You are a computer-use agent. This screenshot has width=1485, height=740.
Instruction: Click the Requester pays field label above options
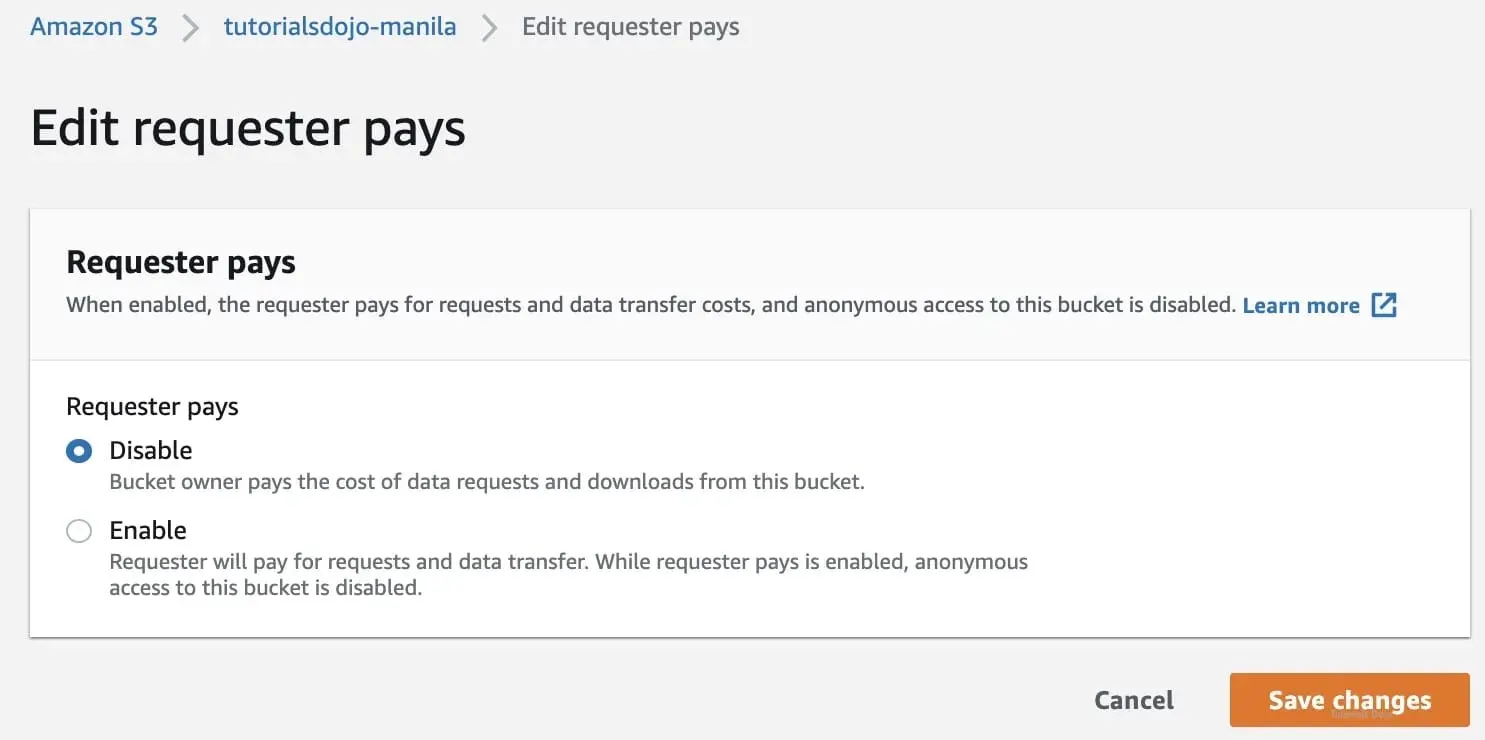152,407
